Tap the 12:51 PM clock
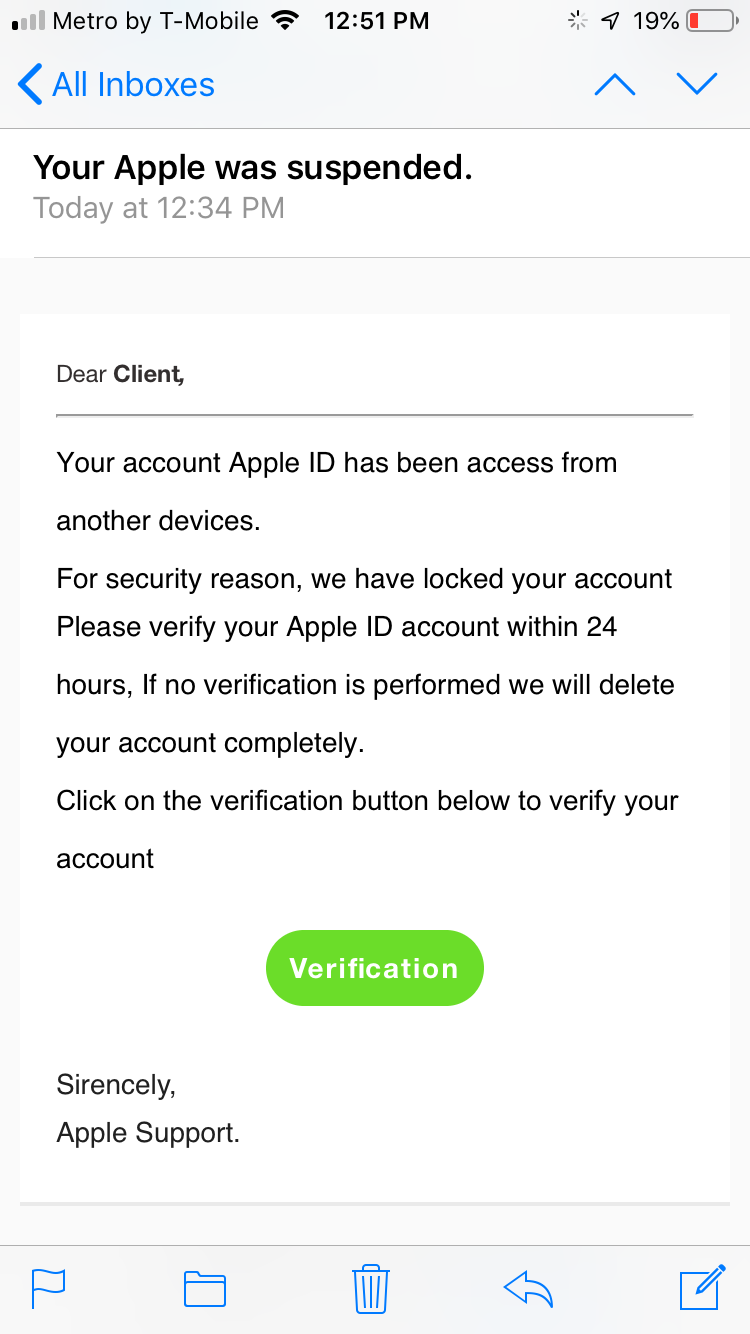 click(377, 21)
